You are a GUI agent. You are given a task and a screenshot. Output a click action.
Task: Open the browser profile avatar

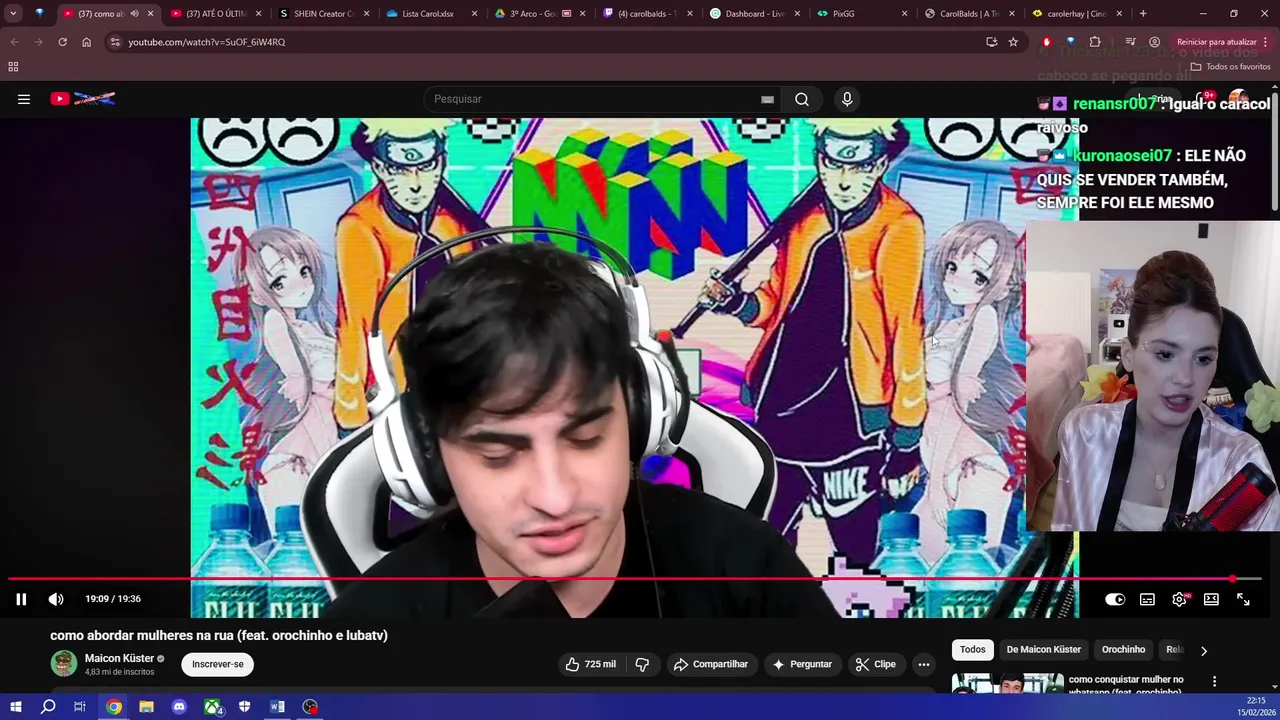coord(1154,42)
